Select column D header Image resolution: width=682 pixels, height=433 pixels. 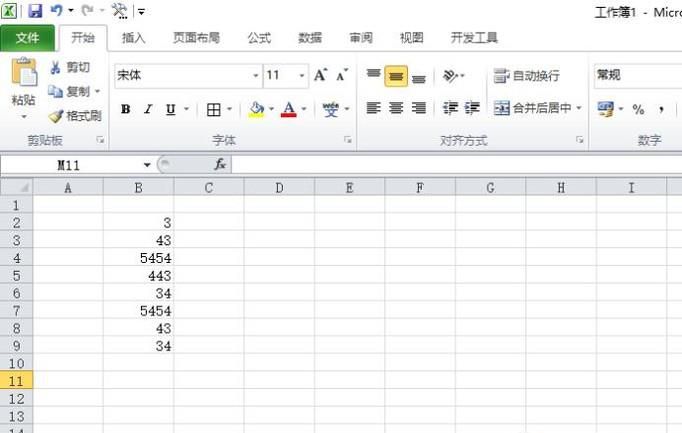click(x=279, y=187)
